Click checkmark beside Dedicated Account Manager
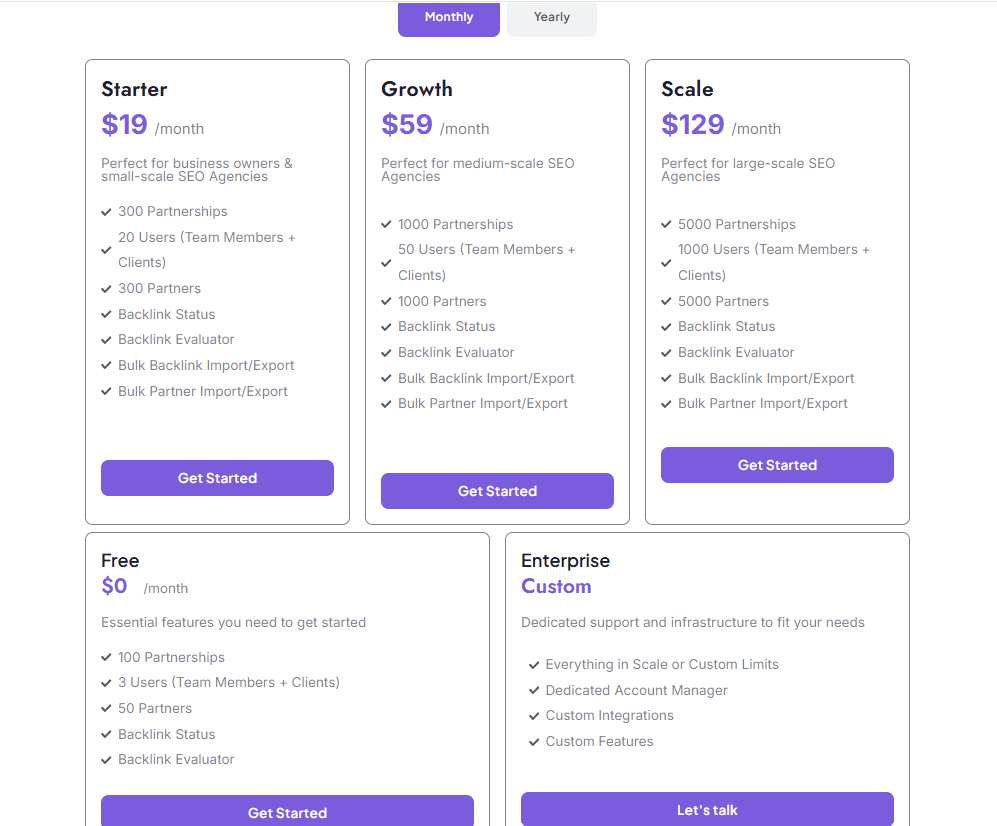 (534, 691)
